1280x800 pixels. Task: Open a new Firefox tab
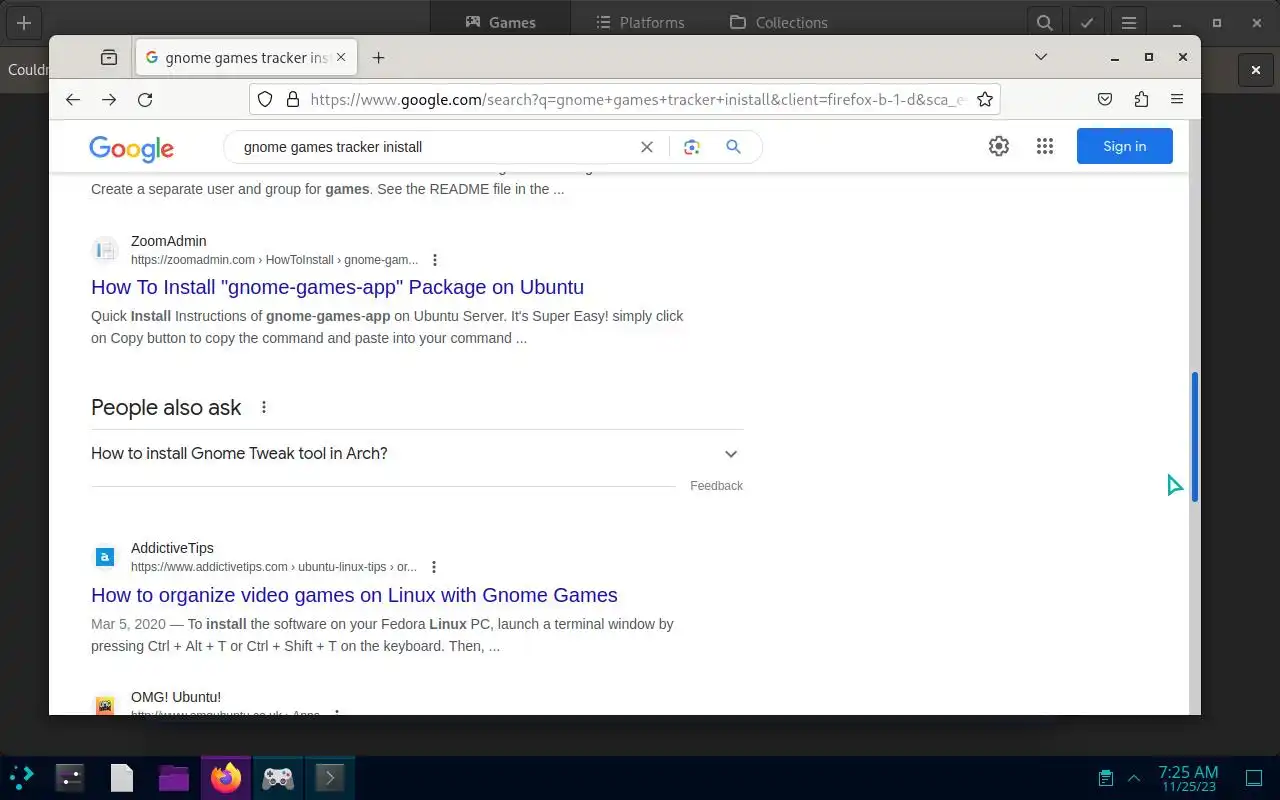pos(378,58)
